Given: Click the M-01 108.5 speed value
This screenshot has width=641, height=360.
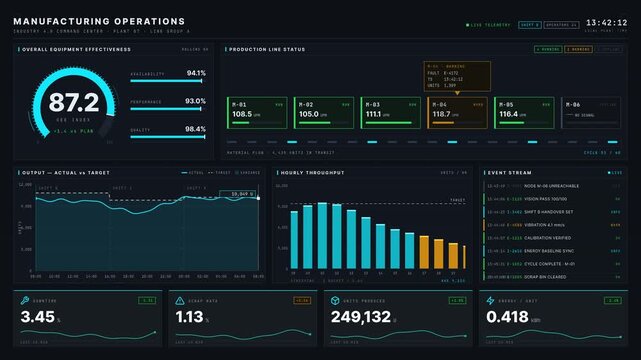Looking at the screenshot, I should point(242,114).
